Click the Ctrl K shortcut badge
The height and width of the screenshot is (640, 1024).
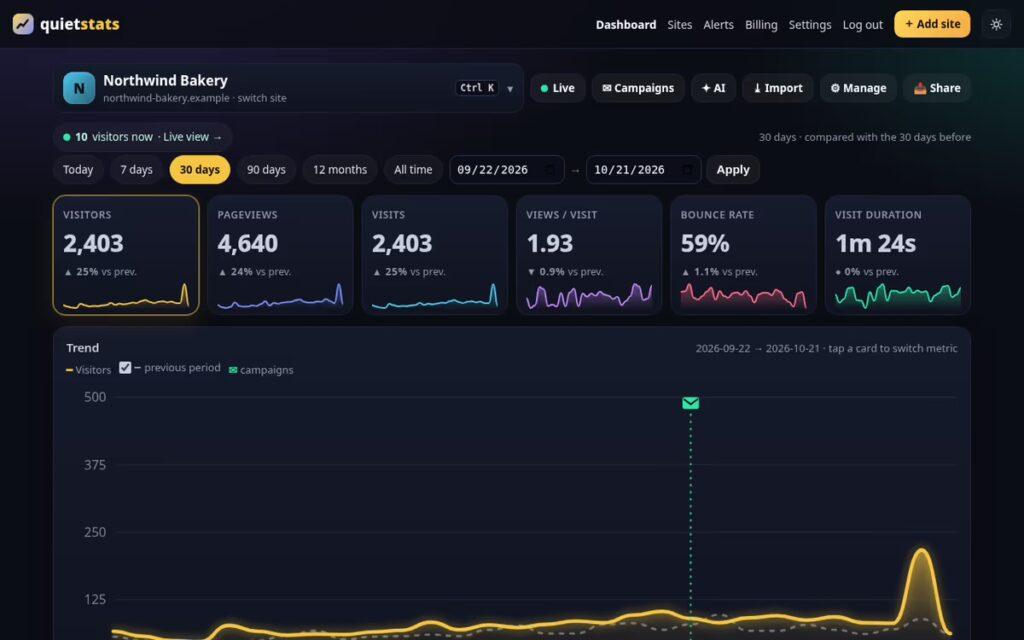pyautogui.click(x=477, y=88)
